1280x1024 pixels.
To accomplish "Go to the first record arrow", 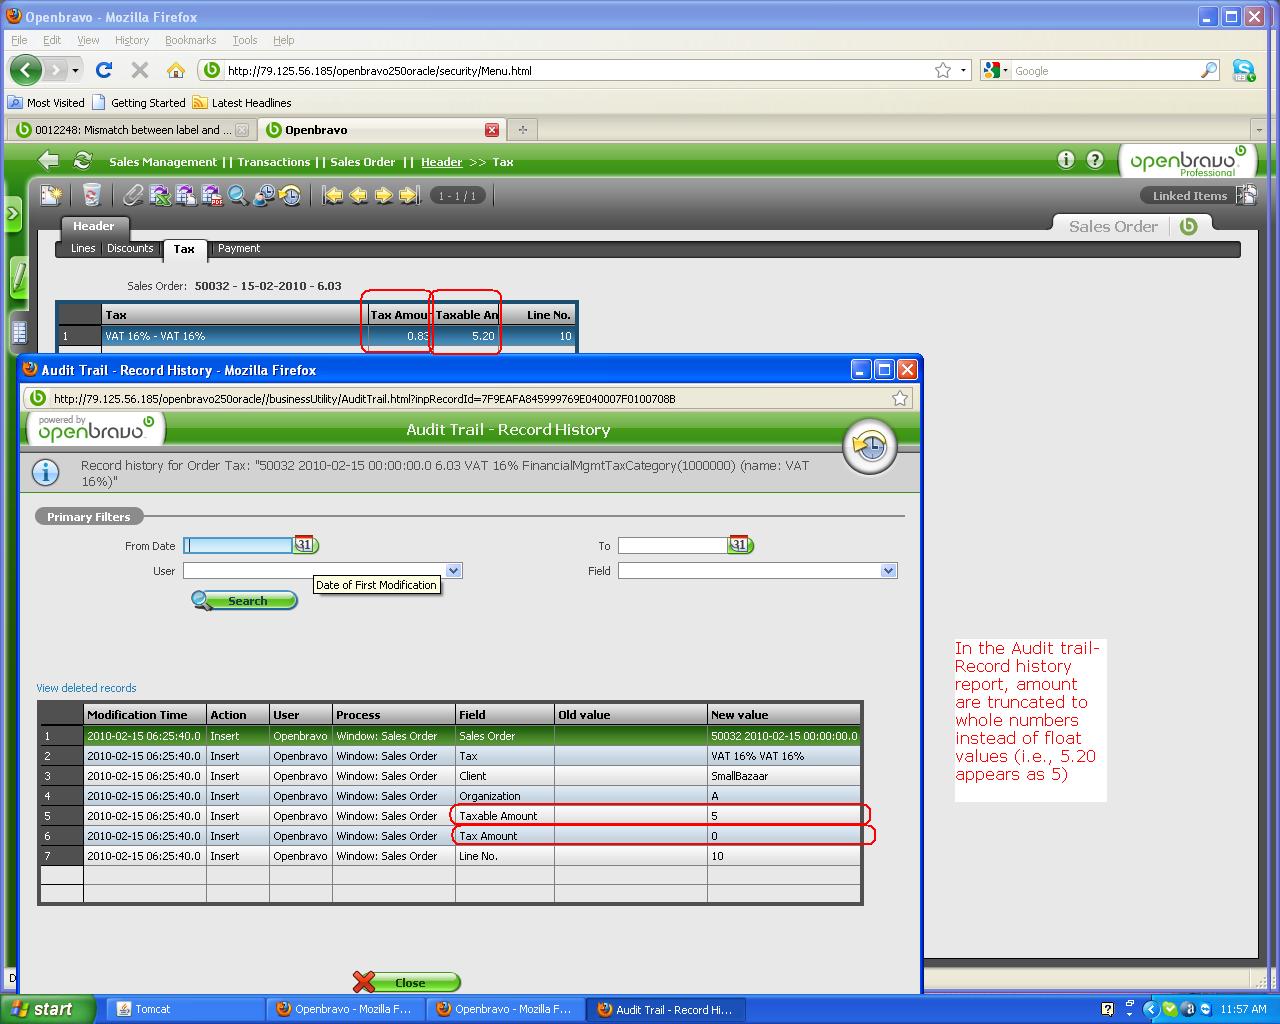I will pyautogui.click(x=333, y=195).
